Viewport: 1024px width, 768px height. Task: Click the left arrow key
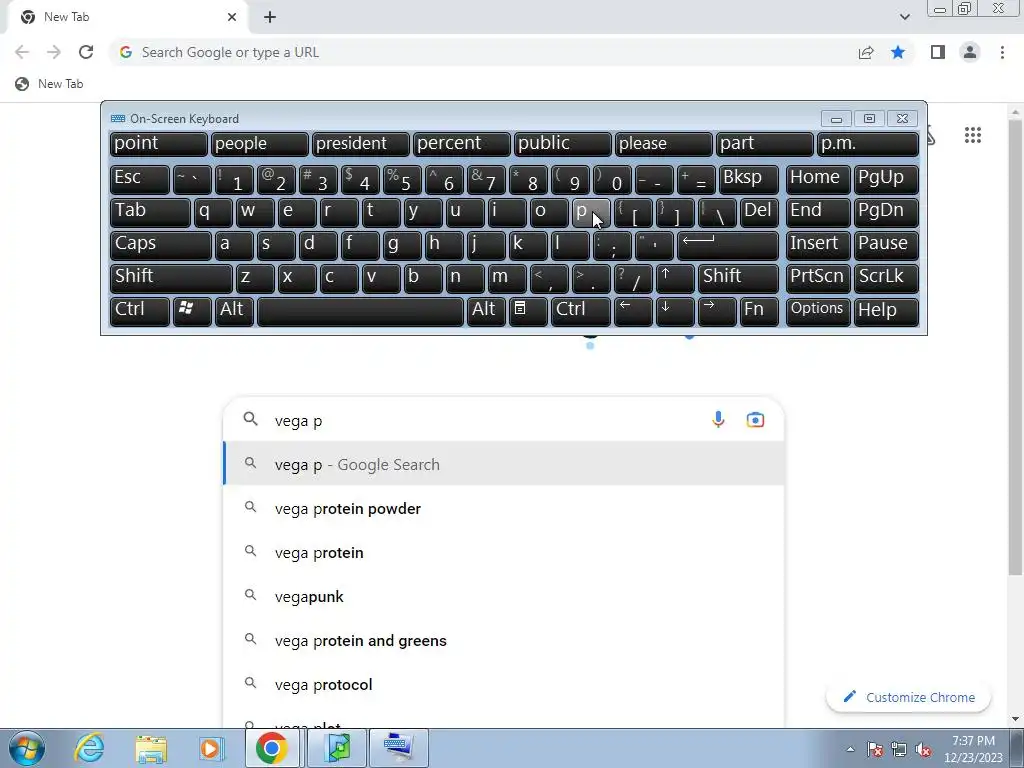pyautogui.click(x=633, y=311)
